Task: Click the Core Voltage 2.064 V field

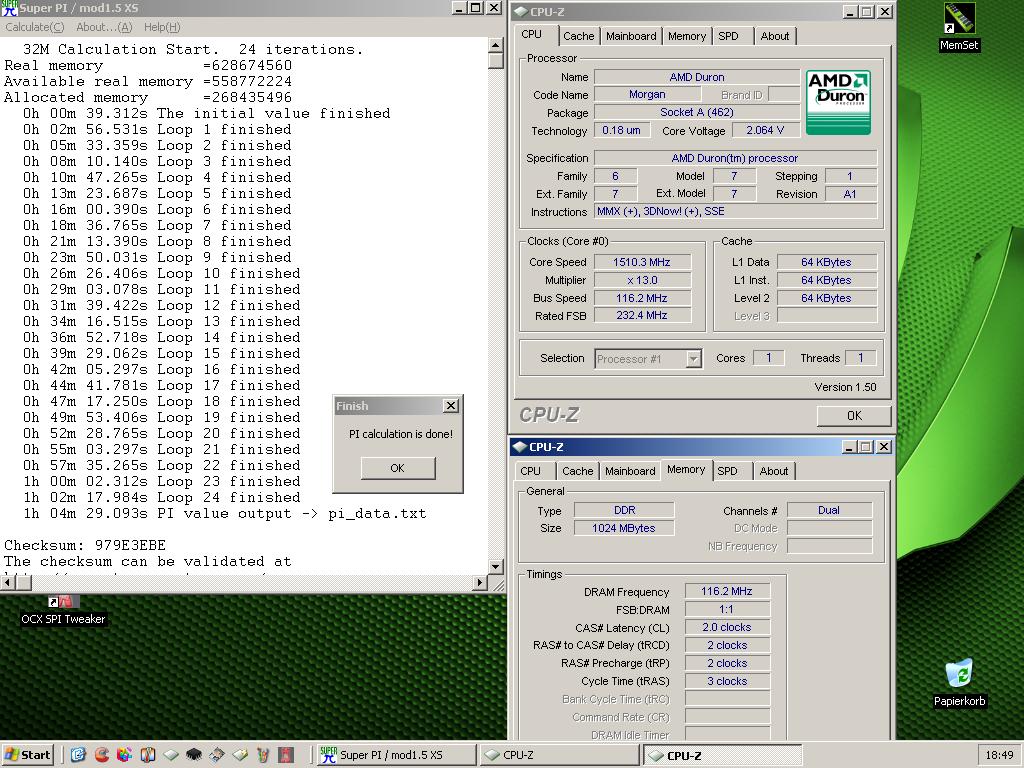Action: tap(765, 130)
